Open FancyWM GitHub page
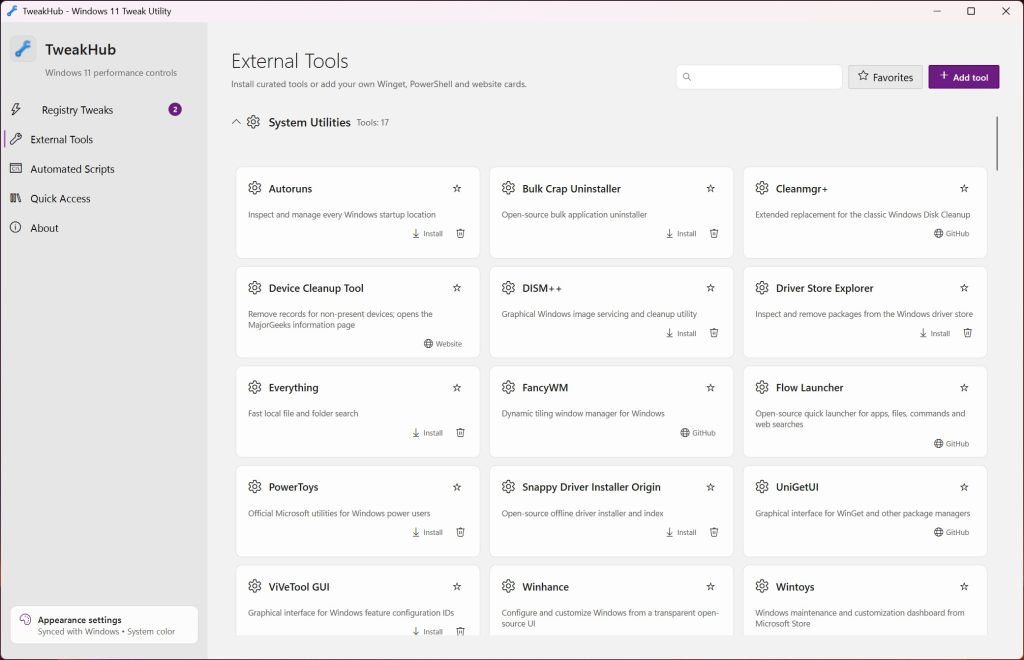The image size is (1024, 660). (697, 433)
